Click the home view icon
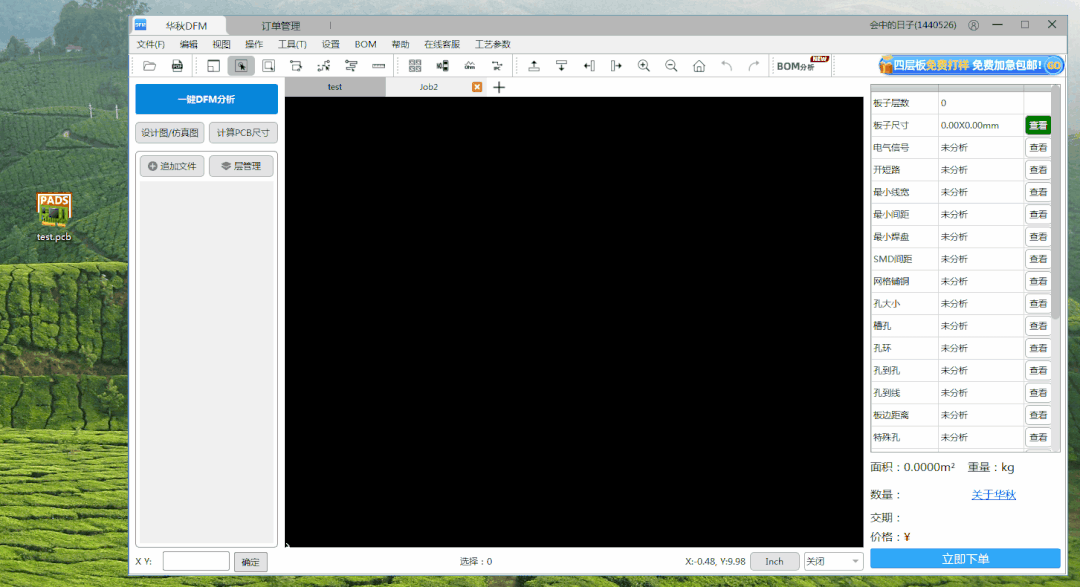The image size is (1080, 587). point(699,66)
